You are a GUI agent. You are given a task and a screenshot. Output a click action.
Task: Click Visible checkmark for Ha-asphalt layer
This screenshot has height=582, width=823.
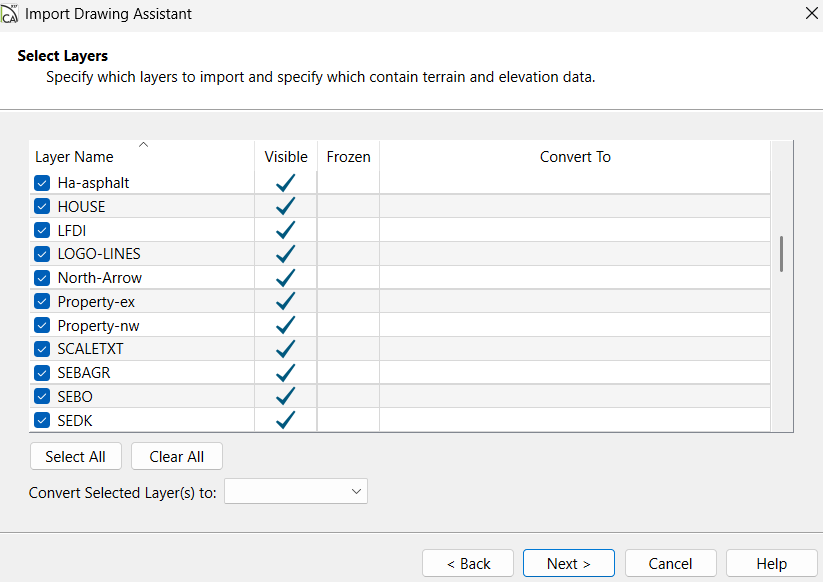pyautogui.click(x=286, y=183)
